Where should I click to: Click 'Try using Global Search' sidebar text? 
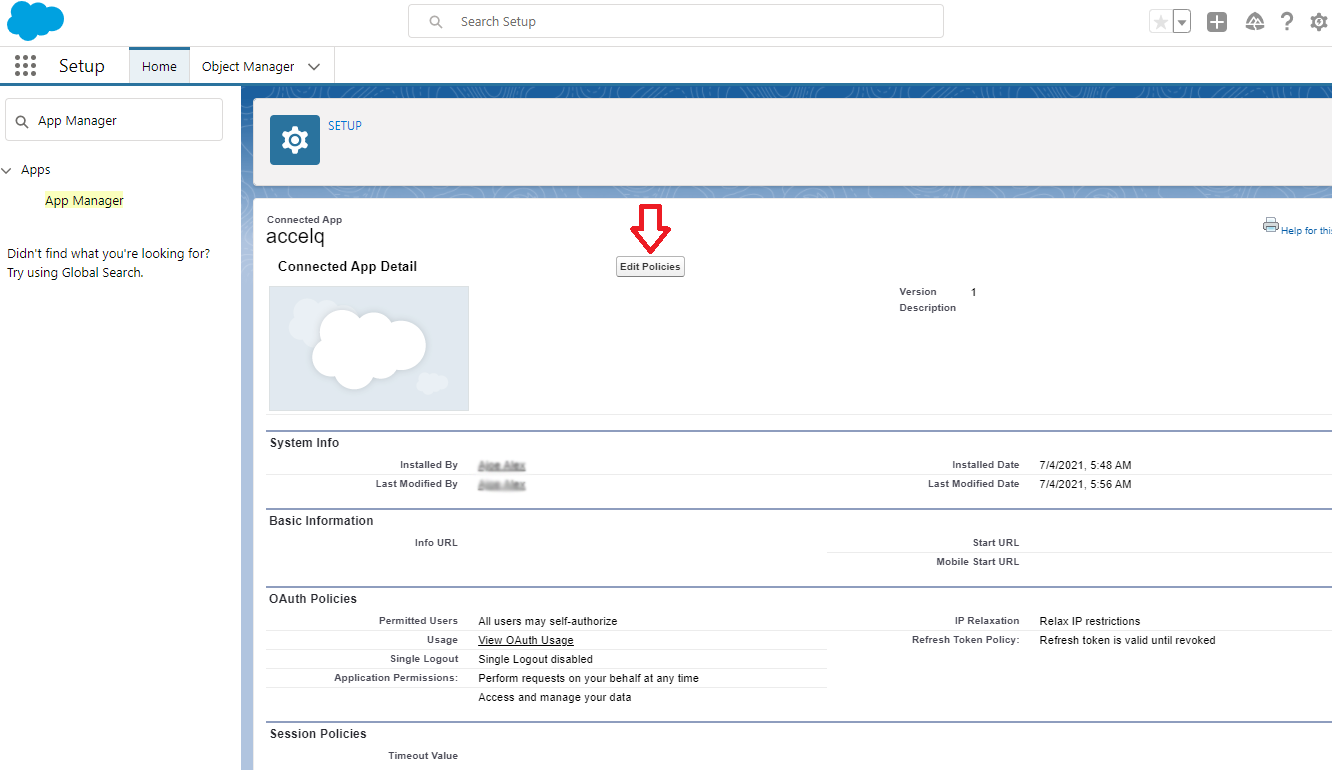(x=75, y=273)
